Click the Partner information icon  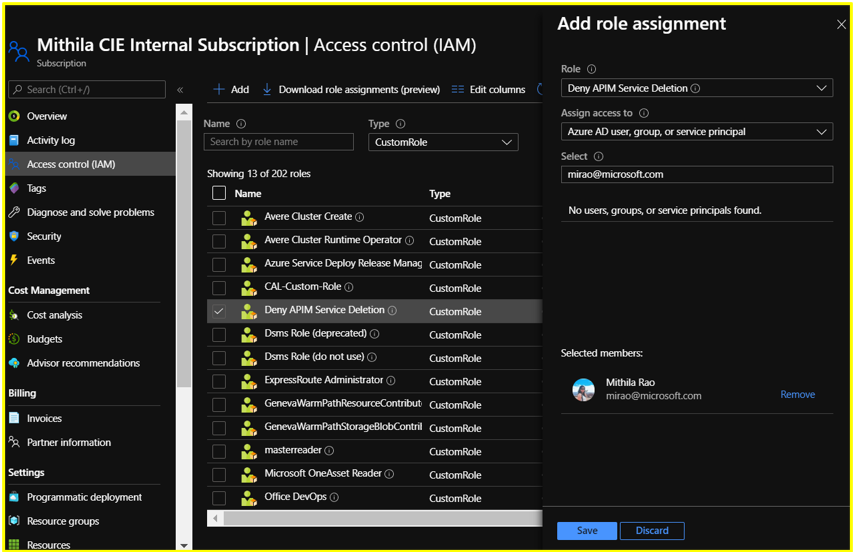[14, 442]
